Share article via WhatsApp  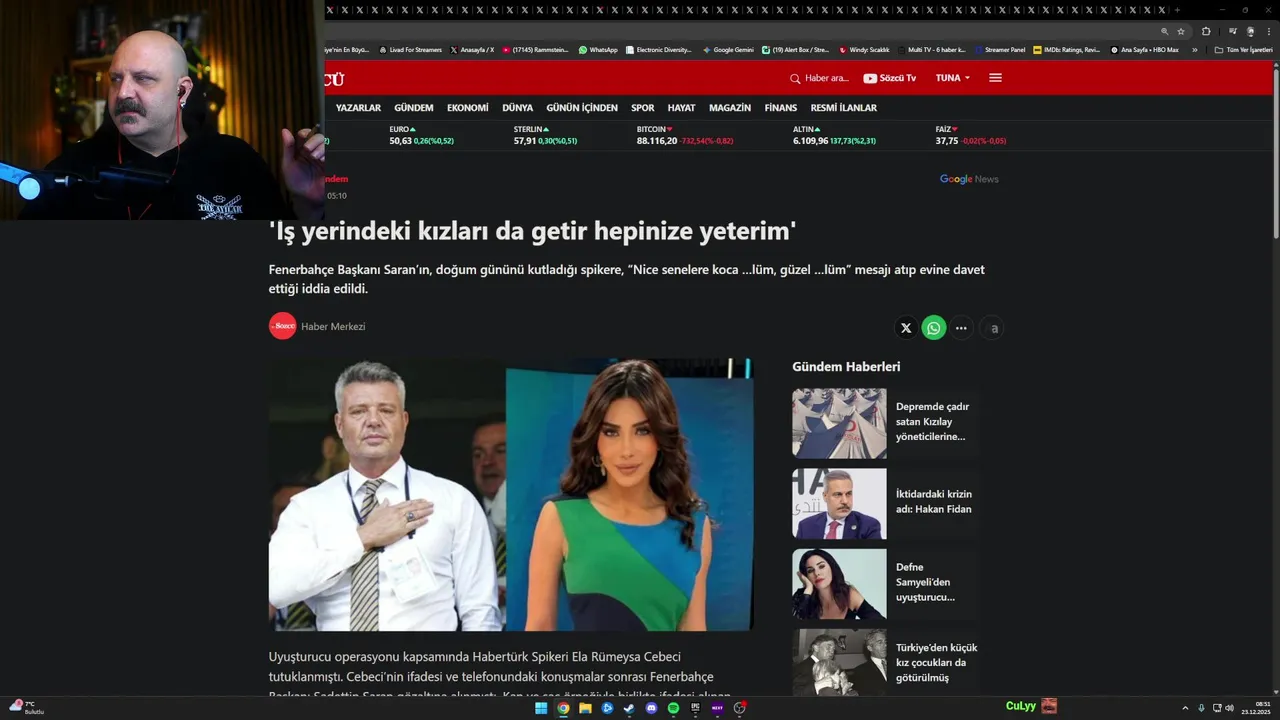click(x=934, y=328)
